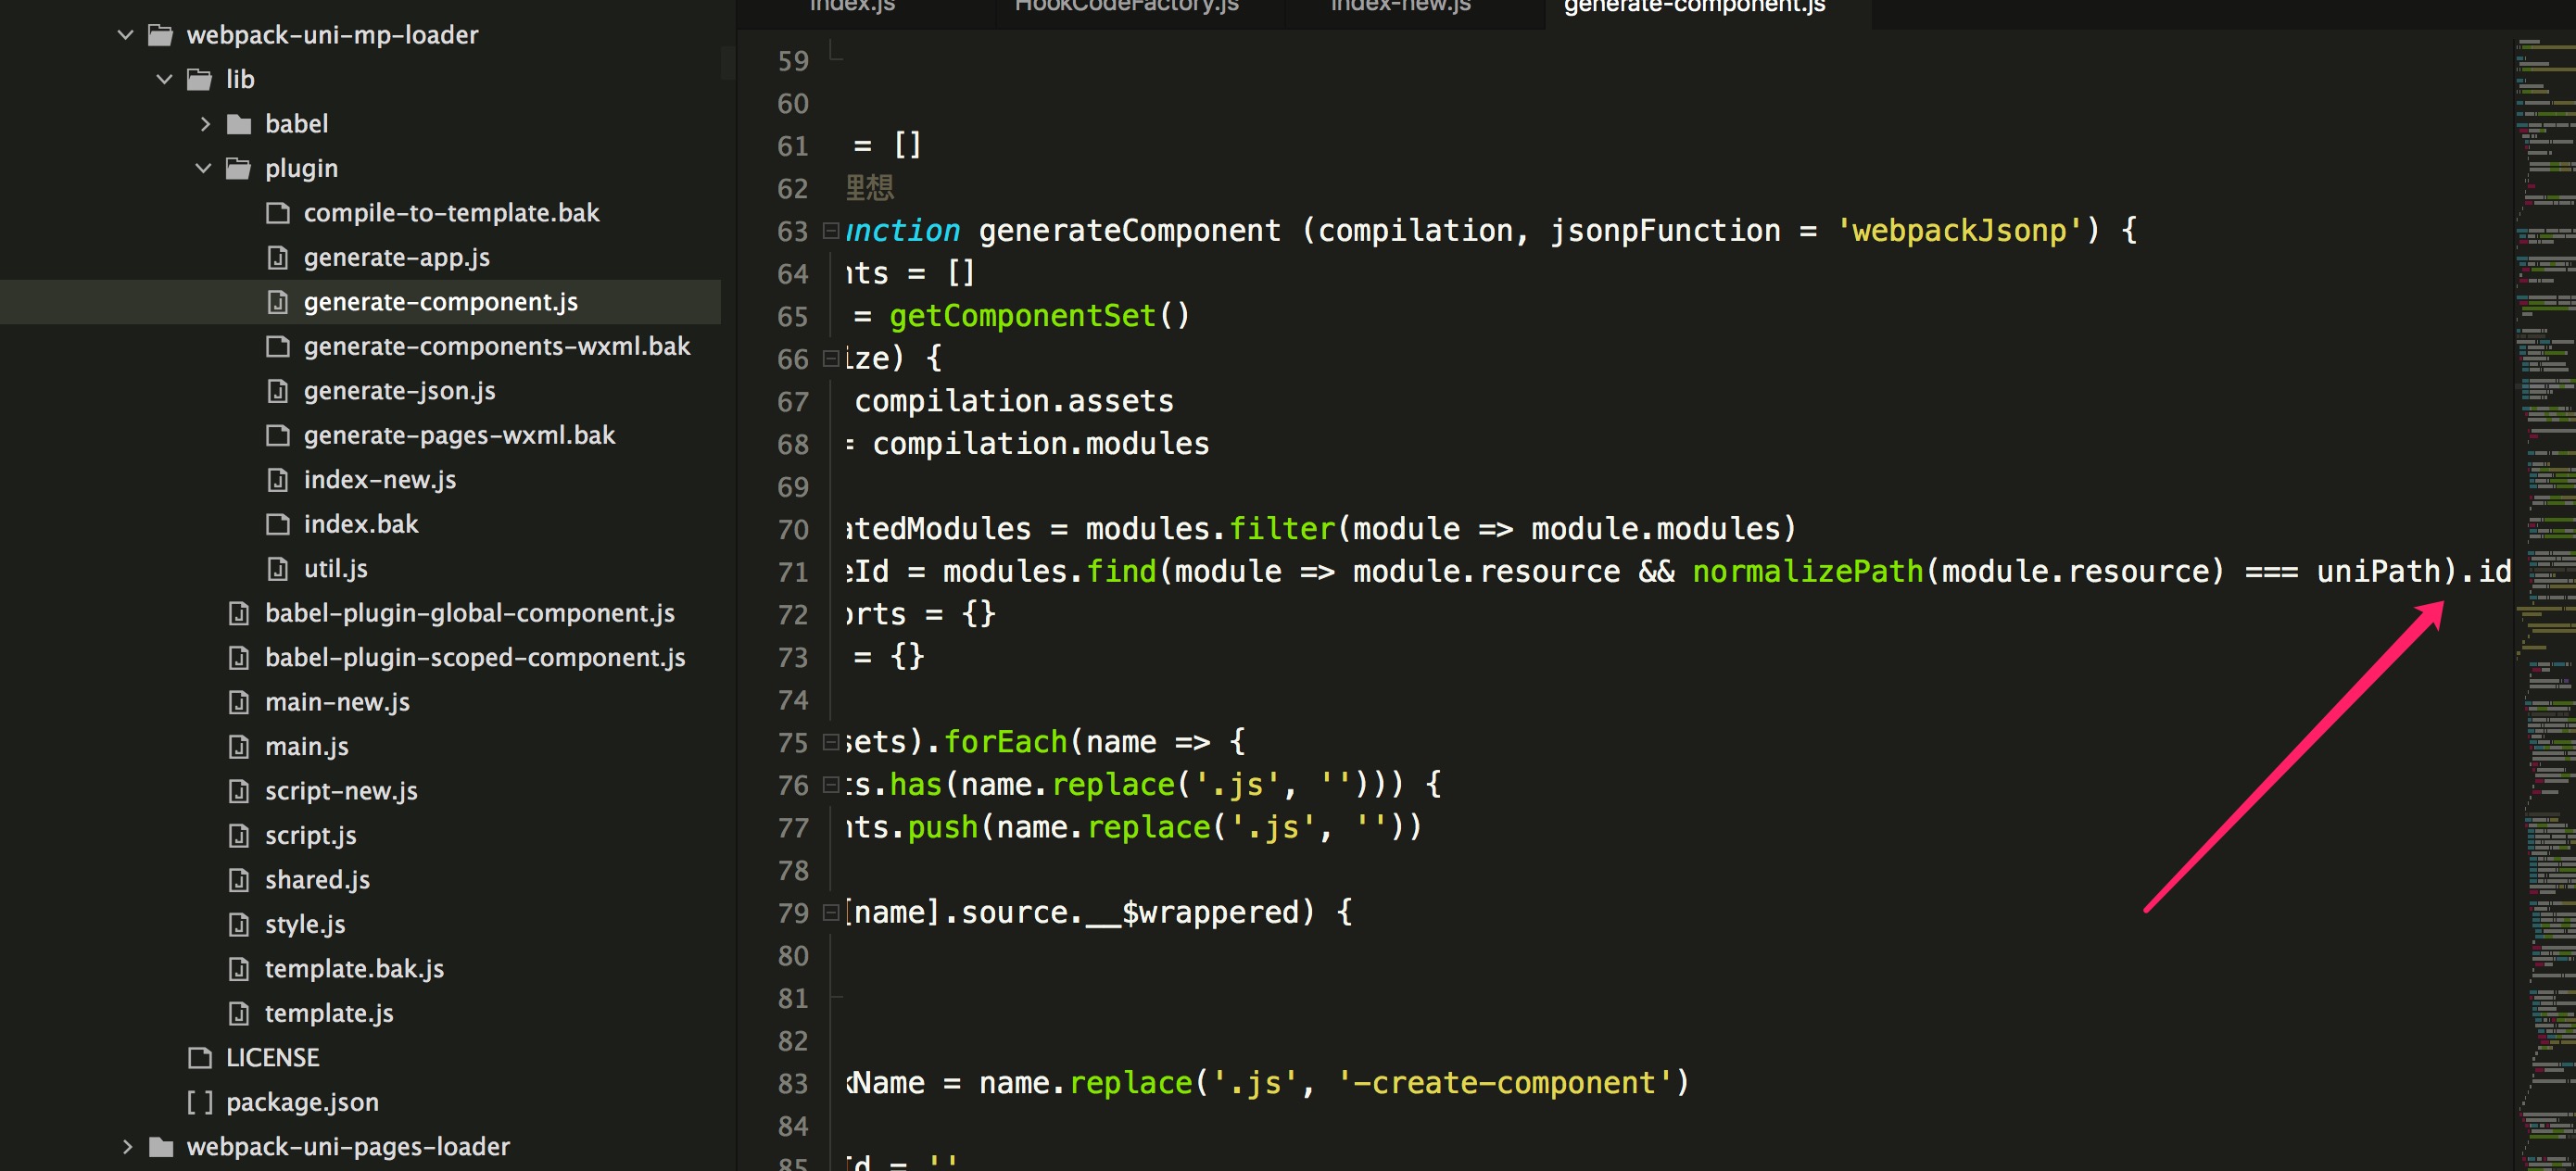
Task: Click the webpack-uni-mp-loader folder icon
Action: [x=160, y=36]
